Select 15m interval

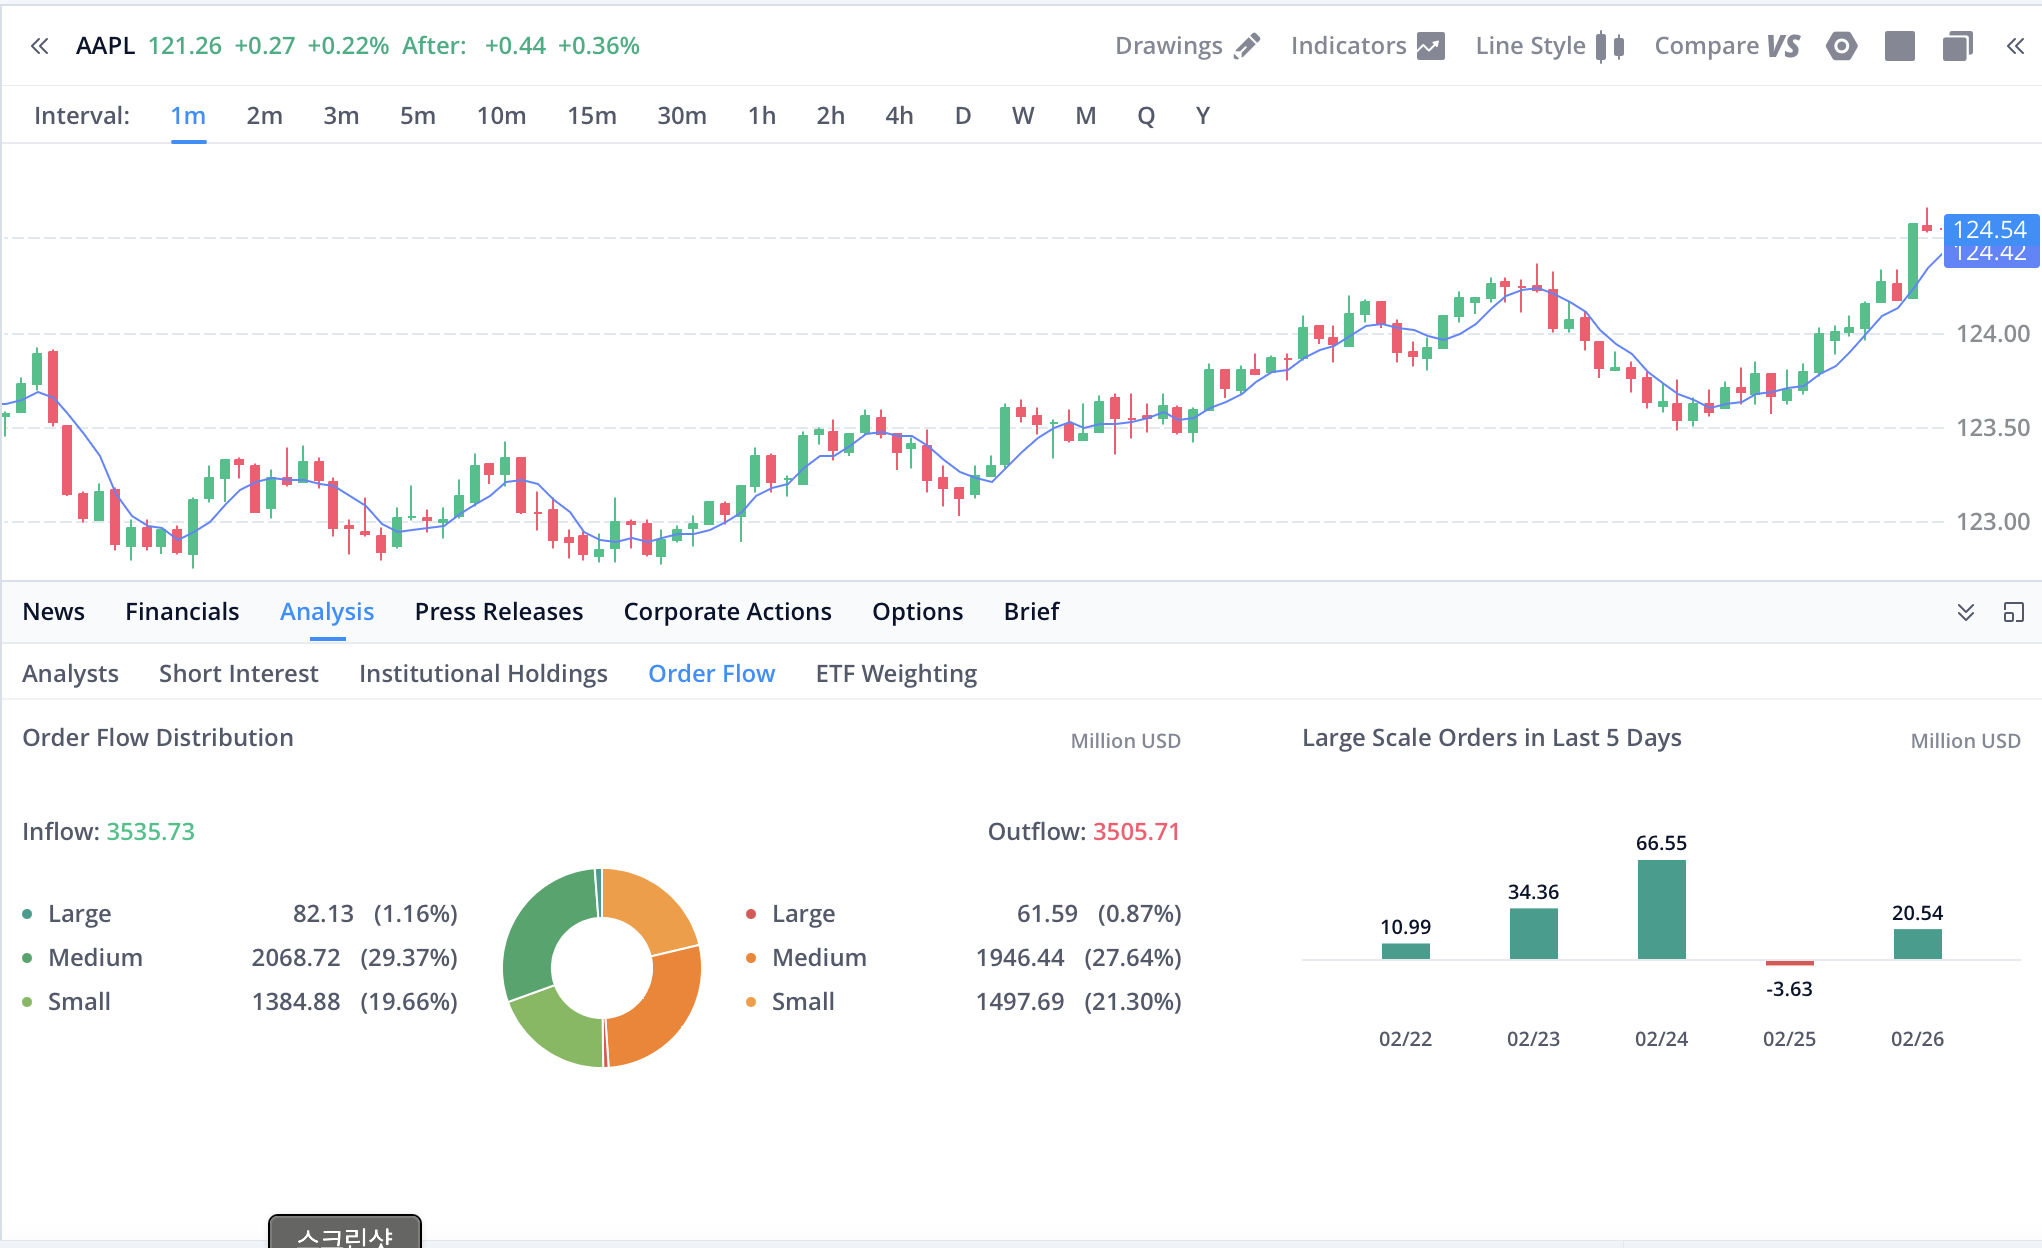592,116
